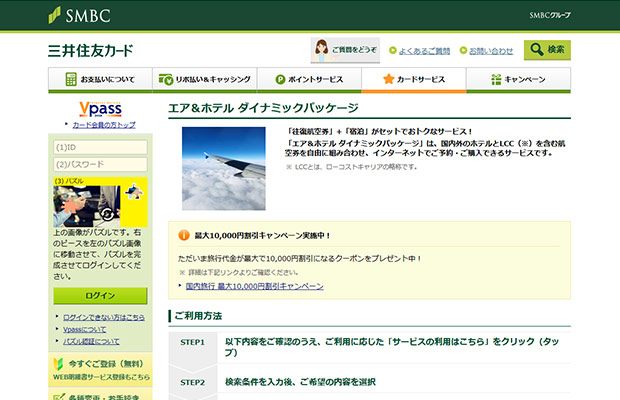
Task: Open the リボ払い＆キャッシング tab
Action: pyautogui.click(x=203, y=80)
